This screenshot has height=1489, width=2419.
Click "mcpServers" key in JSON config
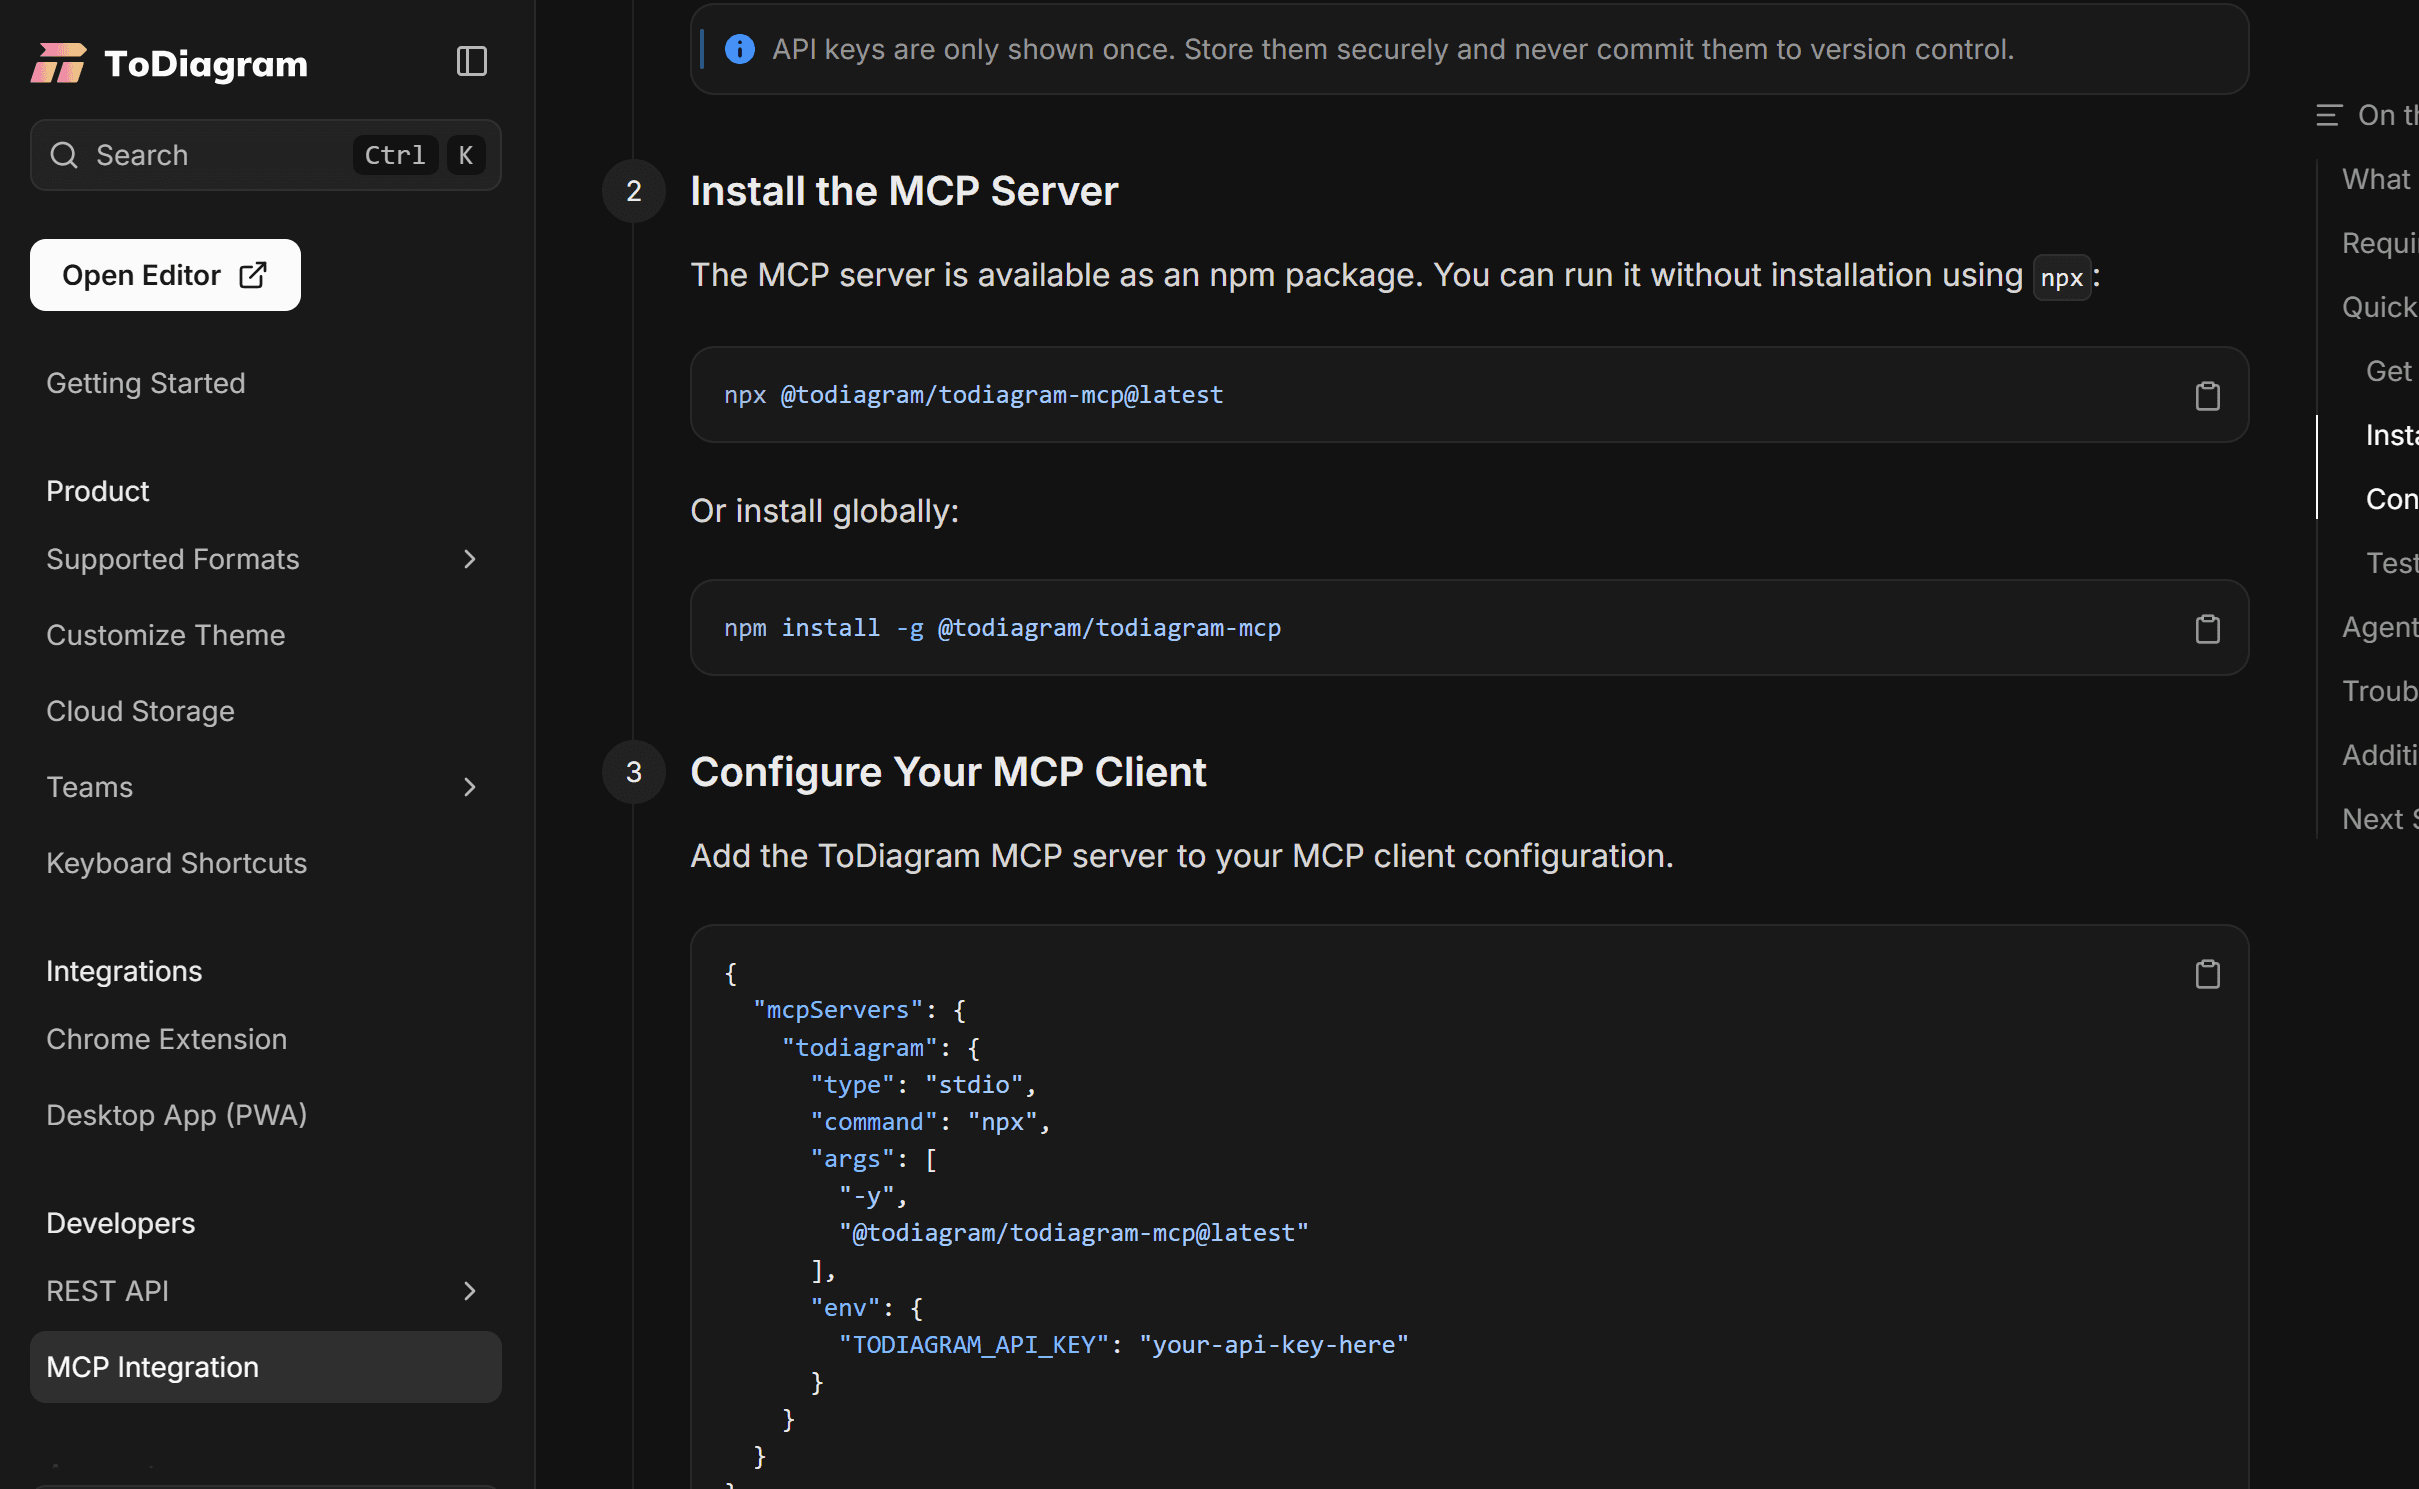(838, 1010)
